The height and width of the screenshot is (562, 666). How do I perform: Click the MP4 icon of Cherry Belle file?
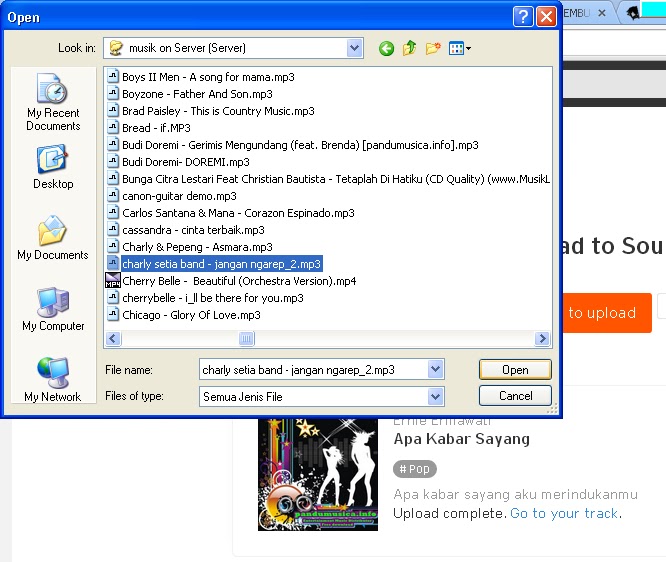point(113,280)
